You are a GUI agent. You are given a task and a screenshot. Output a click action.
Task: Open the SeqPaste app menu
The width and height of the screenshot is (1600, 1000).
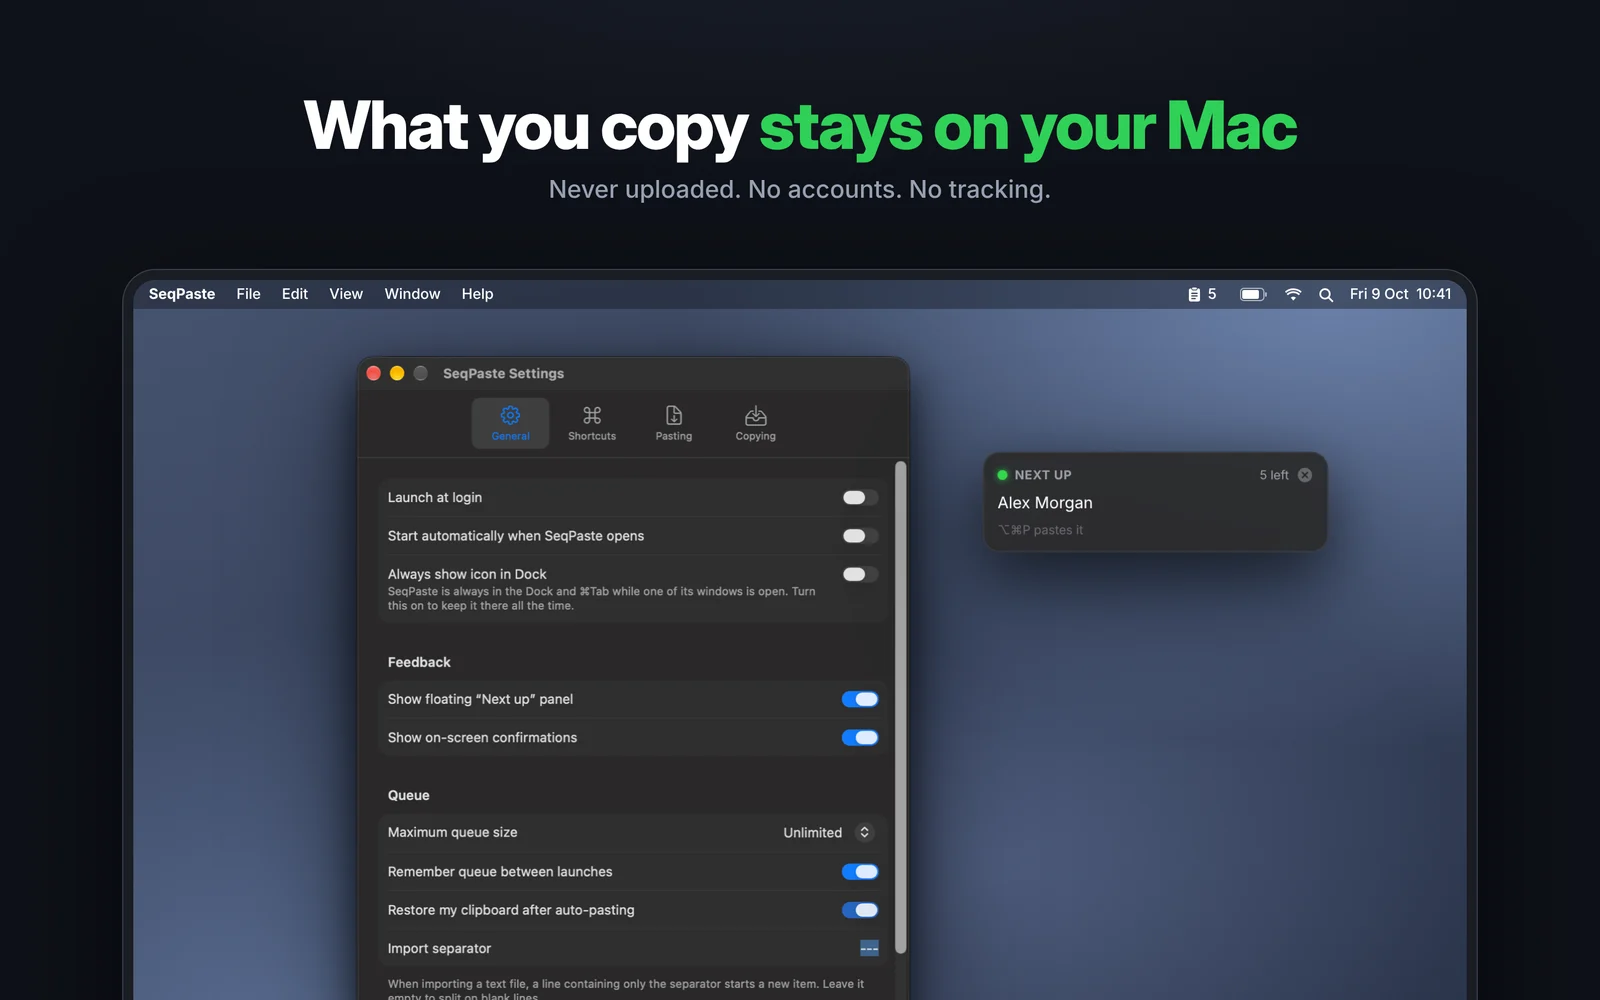(x=182, y=294)
